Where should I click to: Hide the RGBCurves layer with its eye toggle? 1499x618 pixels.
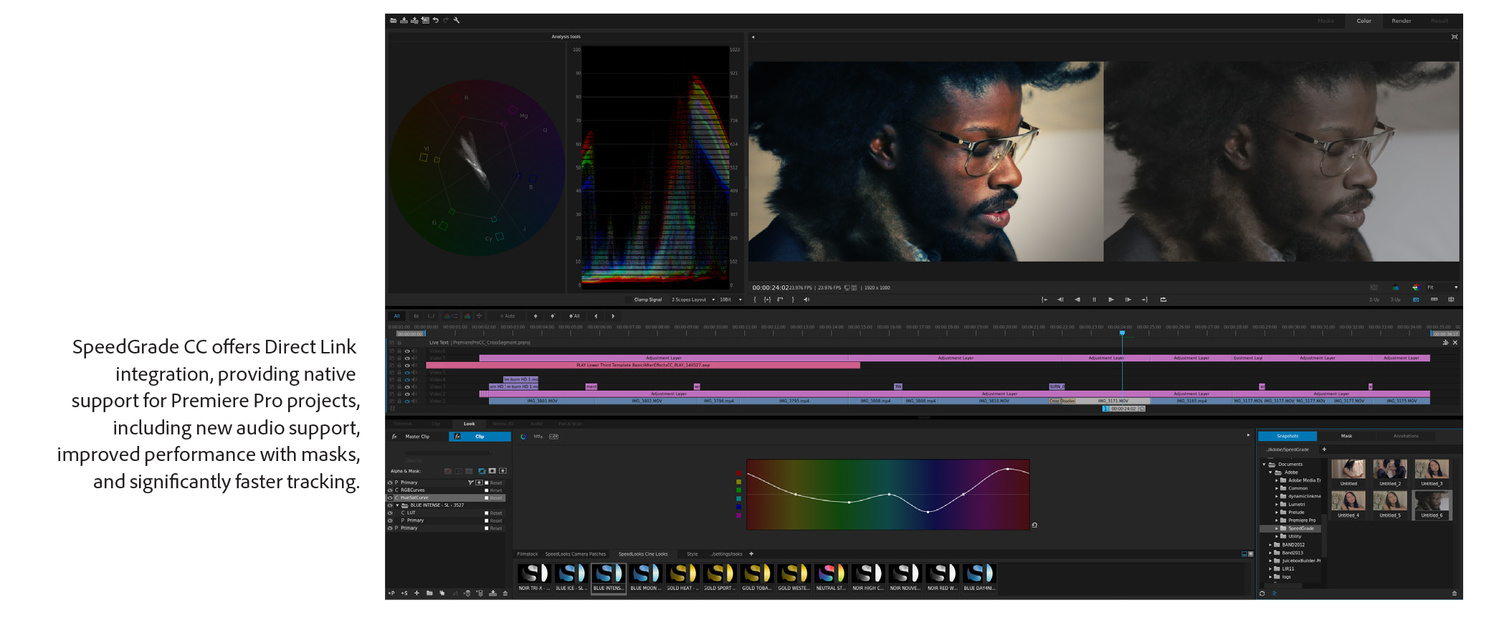(390, 490)
